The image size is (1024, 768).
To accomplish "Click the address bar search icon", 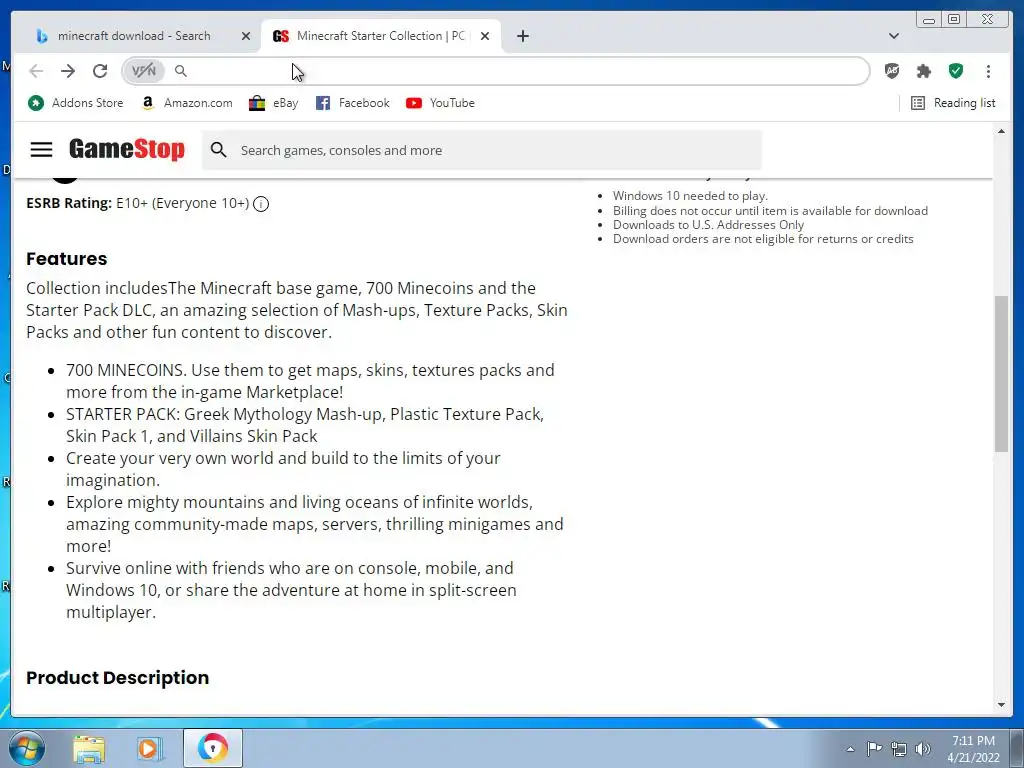I will click(x=181, y=71).
